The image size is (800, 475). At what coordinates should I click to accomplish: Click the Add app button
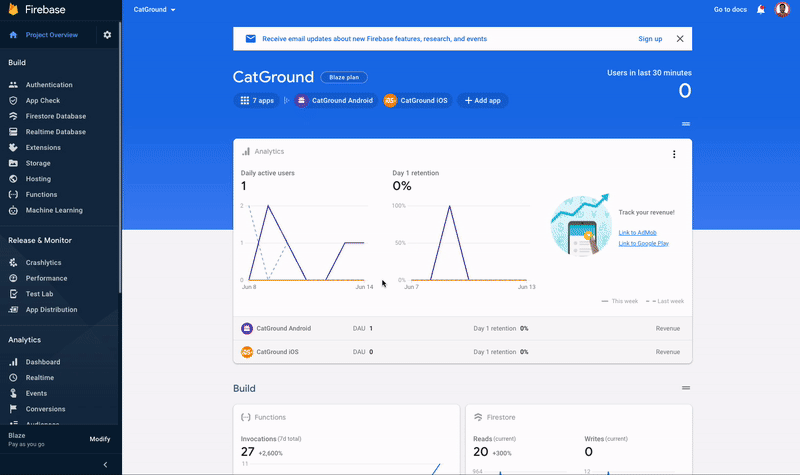tap(483, 101)
